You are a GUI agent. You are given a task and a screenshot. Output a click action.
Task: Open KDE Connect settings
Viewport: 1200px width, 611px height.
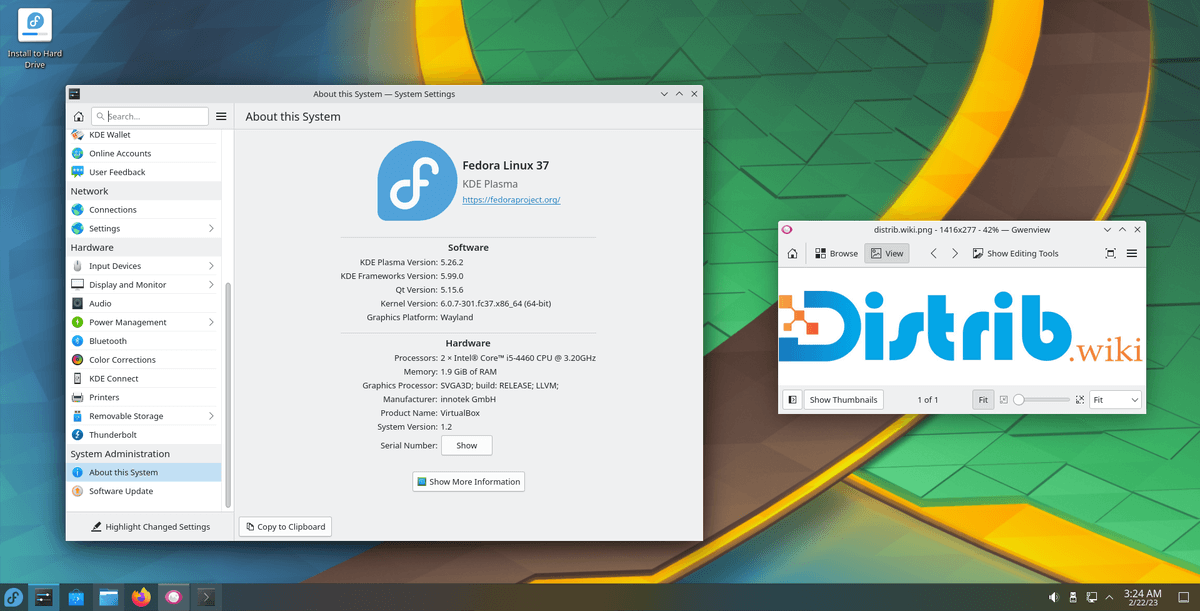pyautogui.click(x=144, y=379)
